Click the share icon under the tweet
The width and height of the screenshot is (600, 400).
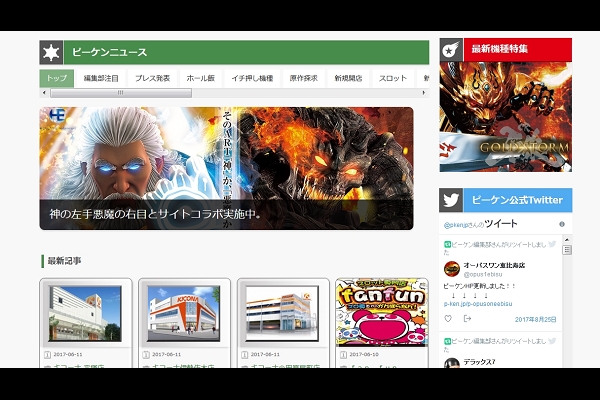467,319
